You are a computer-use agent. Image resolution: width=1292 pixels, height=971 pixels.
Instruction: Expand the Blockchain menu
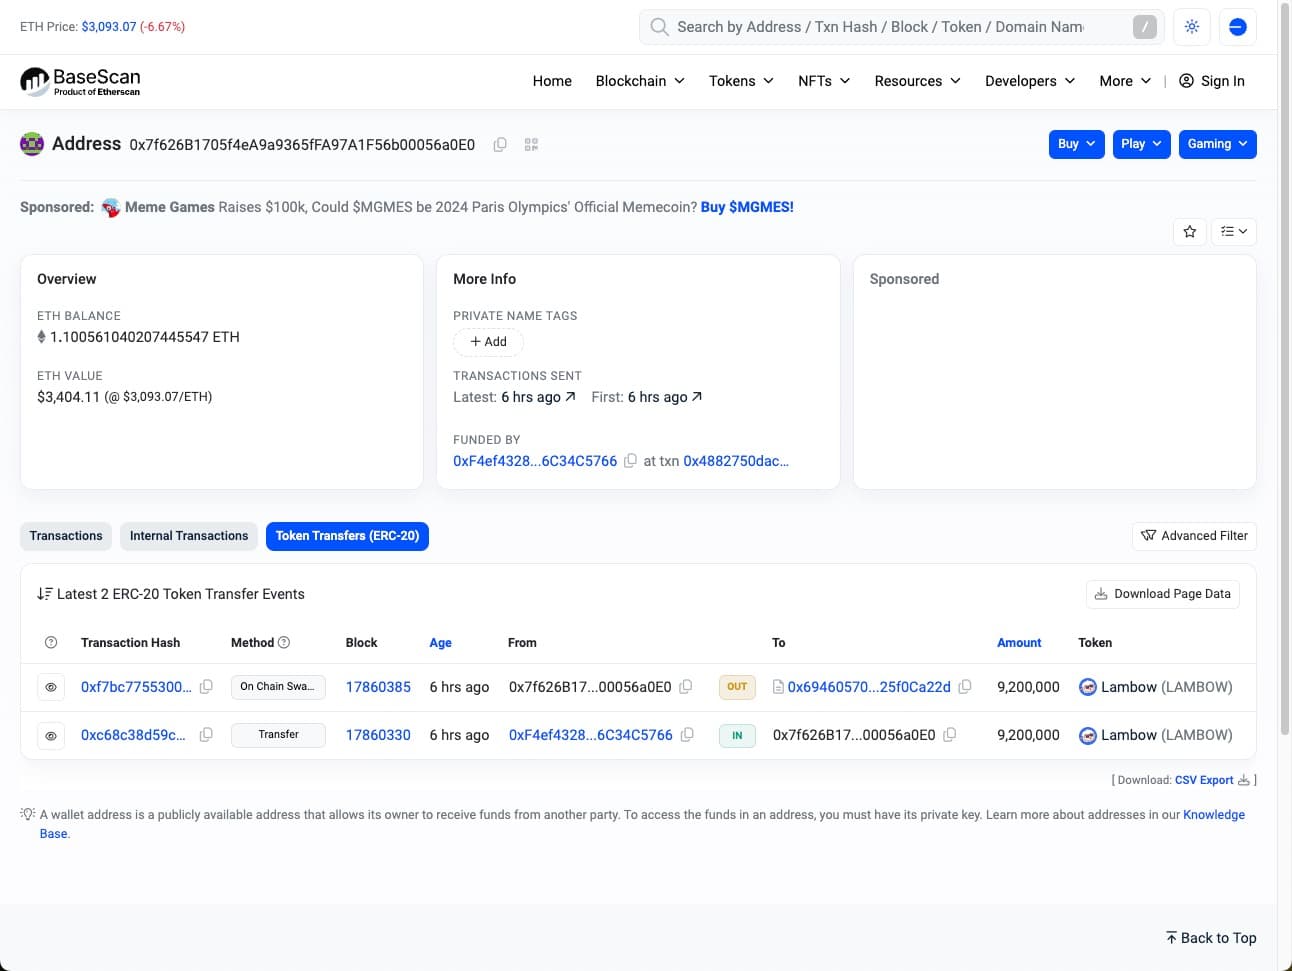pyautogui.click(x=640, y=81)
